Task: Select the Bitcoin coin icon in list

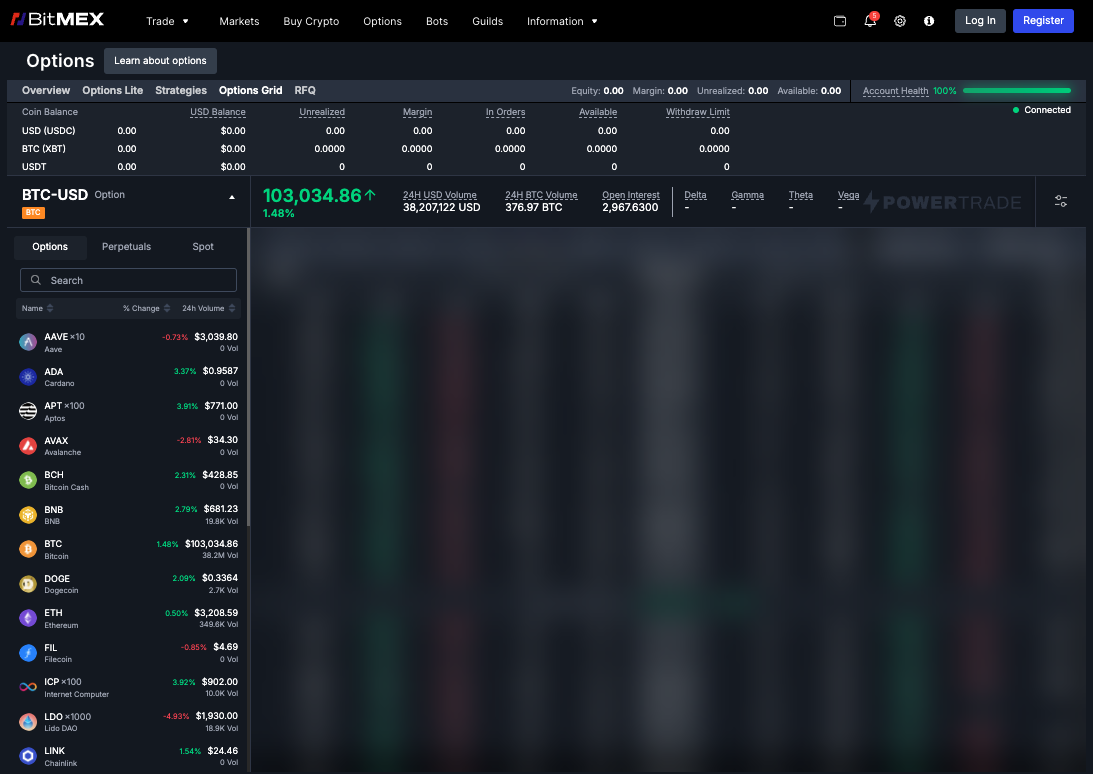Action: click(x=28, y=549)
